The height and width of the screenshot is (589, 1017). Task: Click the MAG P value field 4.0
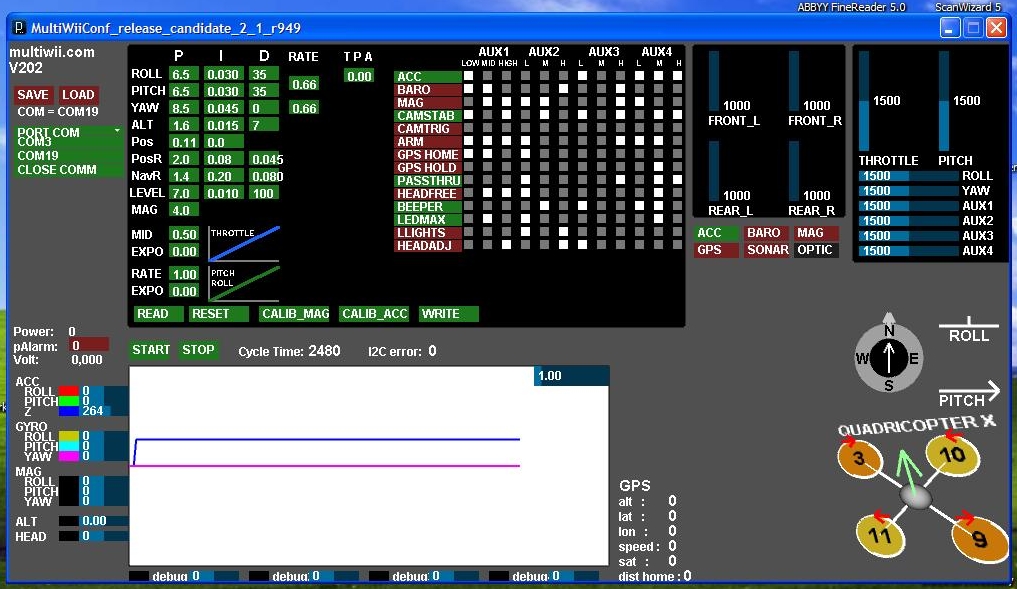tap(184, 210)
